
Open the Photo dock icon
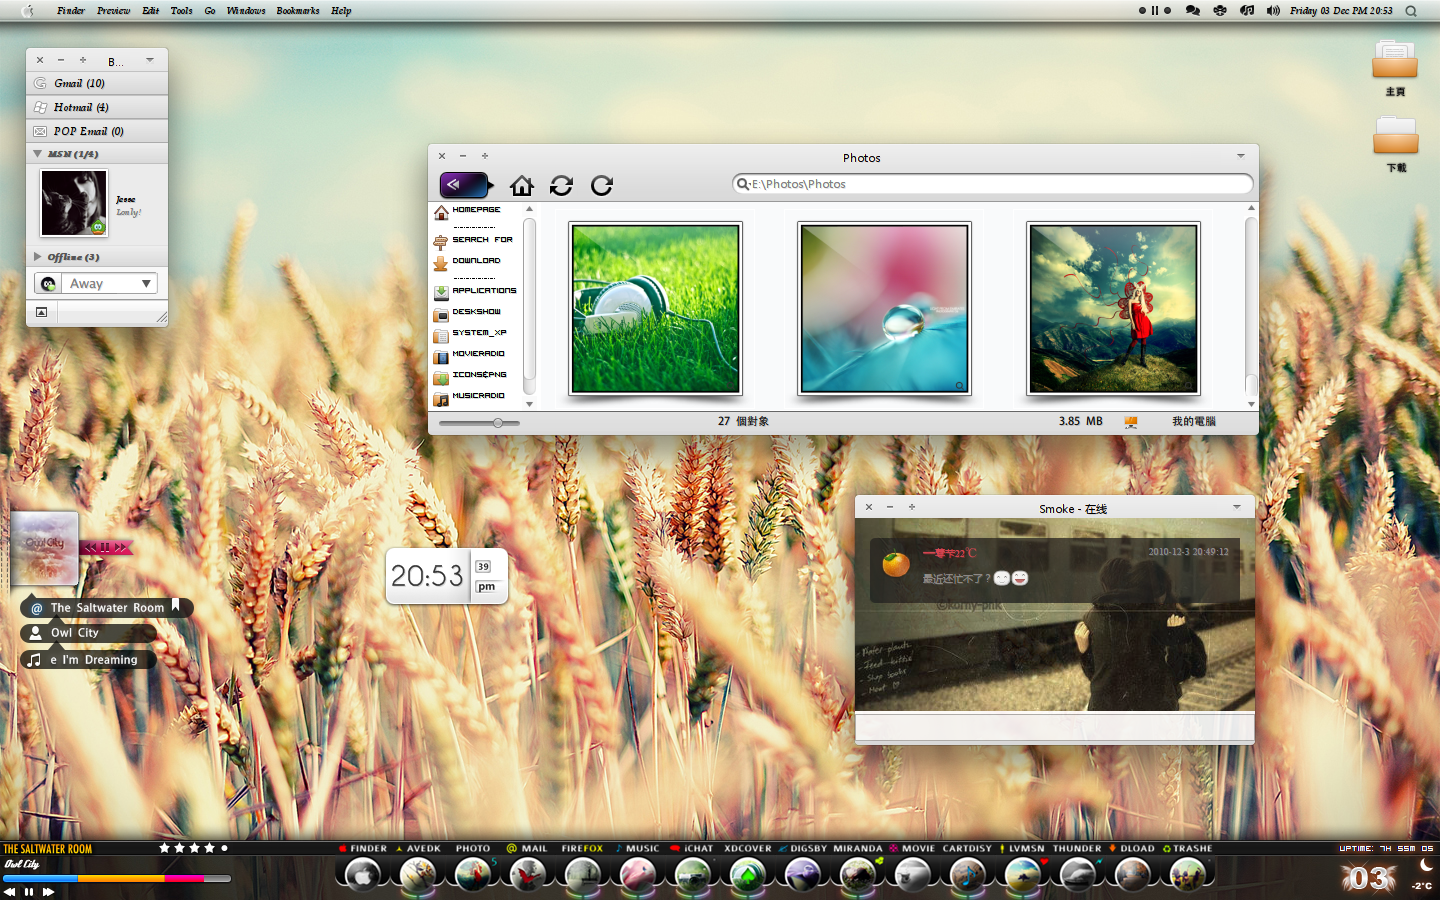tap(472, 875)
